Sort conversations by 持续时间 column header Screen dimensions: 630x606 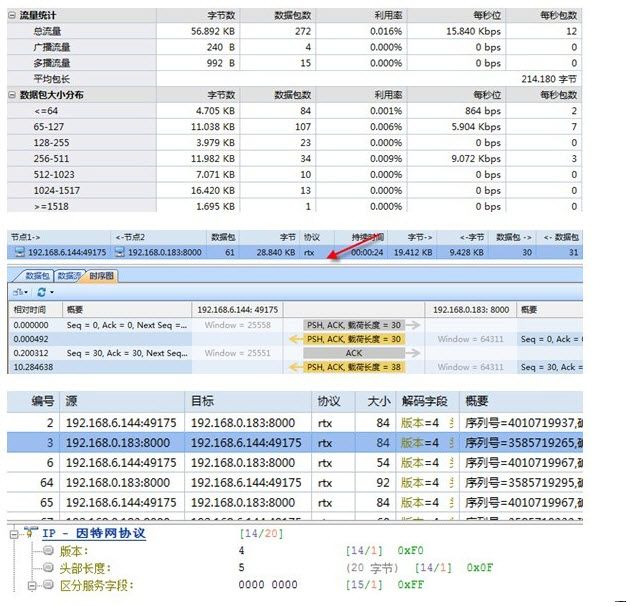click(361, 237)
